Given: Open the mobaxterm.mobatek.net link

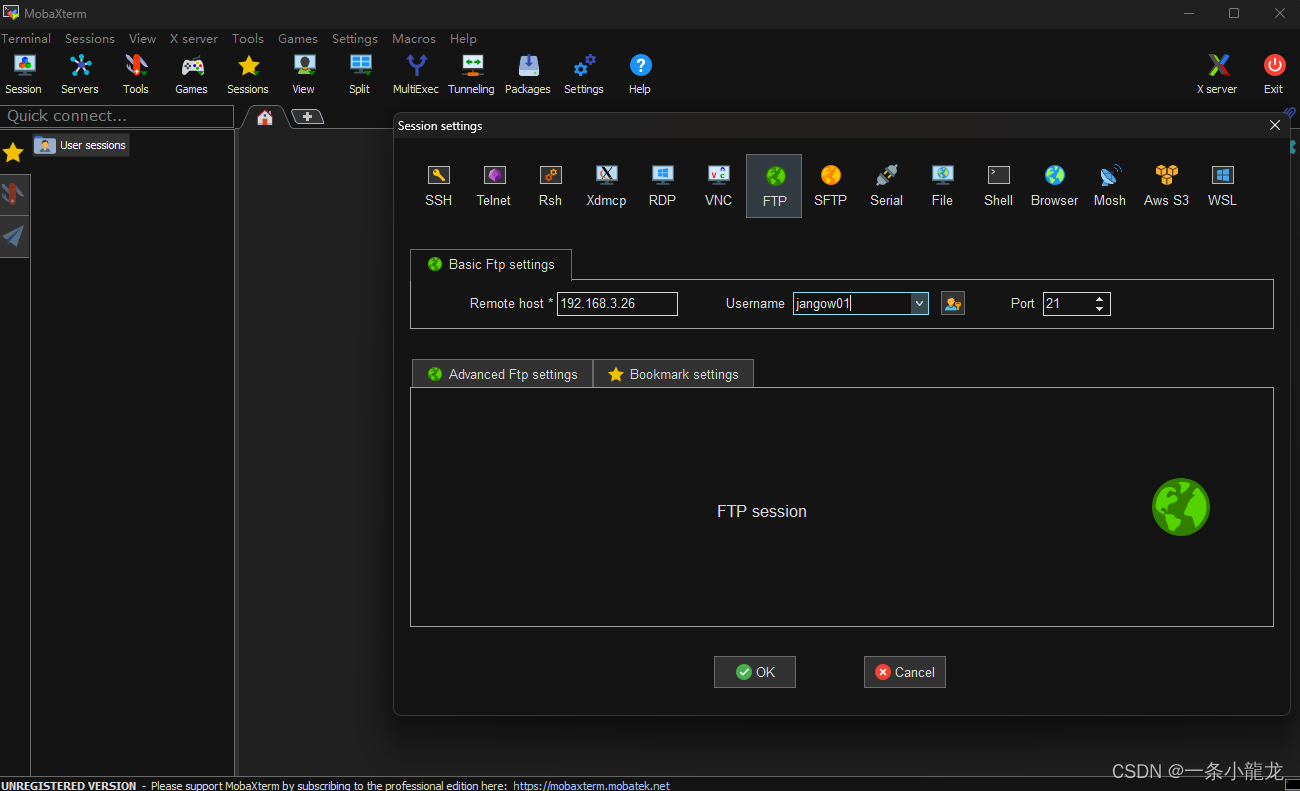Looking at the screenshot, I should click(591, 785).
